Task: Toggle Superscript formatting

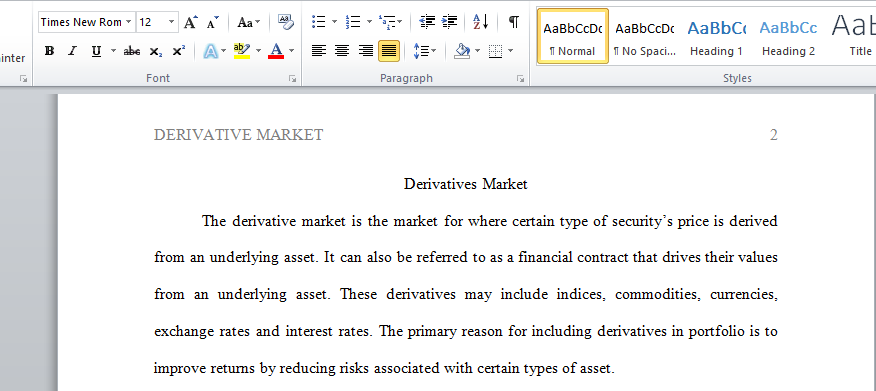Action: (x=179, y=51)
